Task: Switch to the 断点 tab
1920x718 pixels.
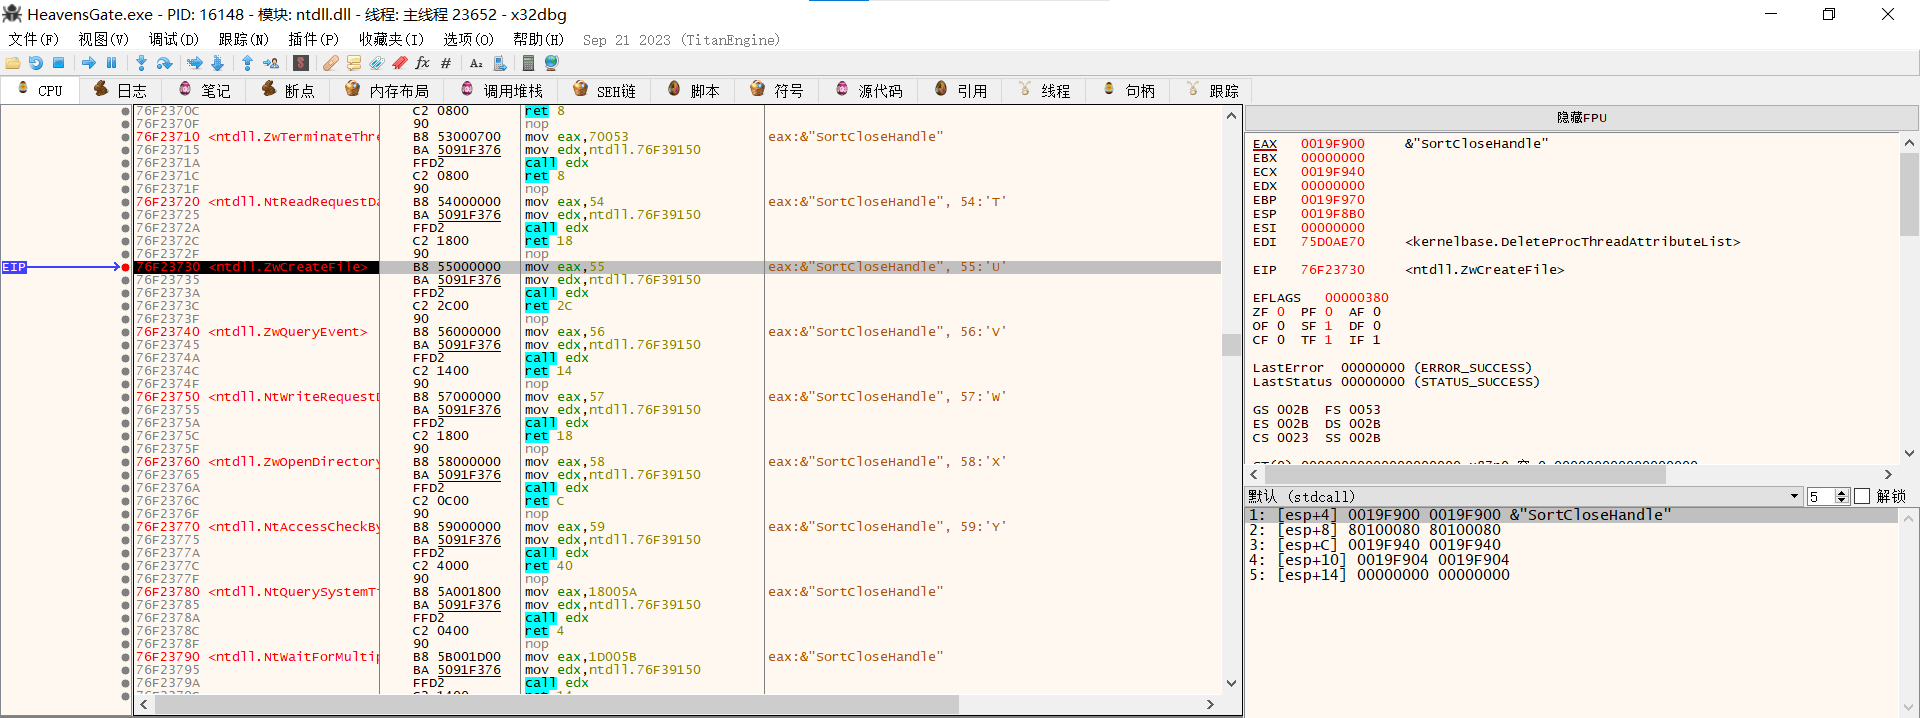Action: (288, 90)
